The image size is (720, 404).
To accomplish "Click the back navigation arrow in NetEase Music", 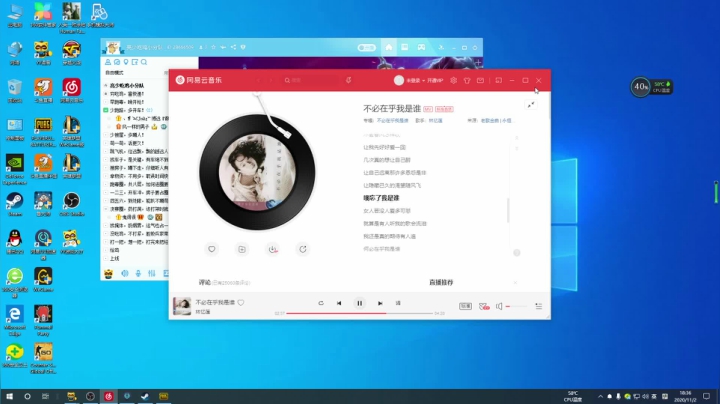I will [258, 80].
